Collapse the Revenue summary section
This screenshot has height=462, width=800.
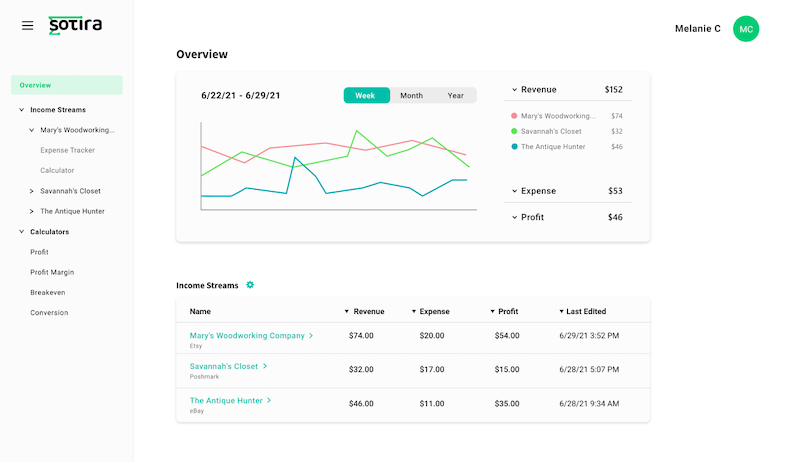pos(514,90)
